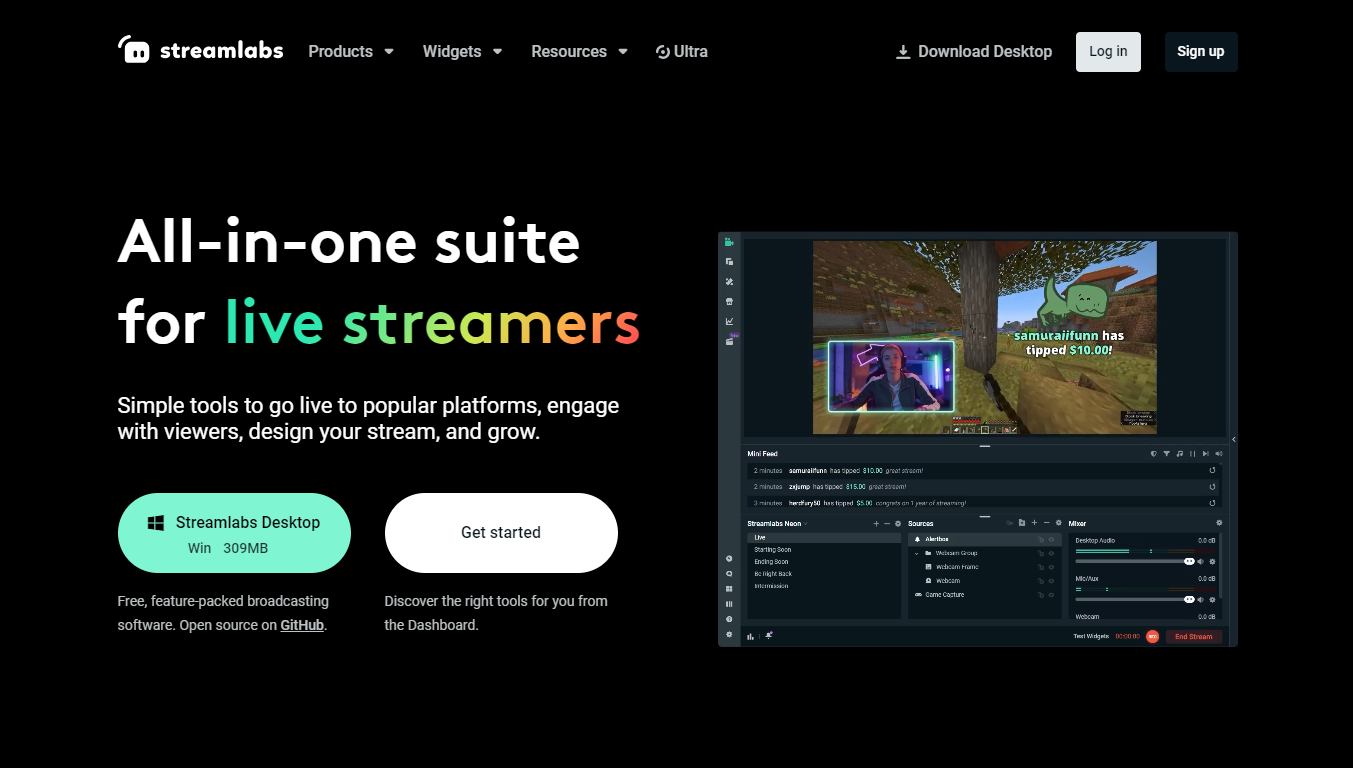Open the analytics chart icon in the app sidebar
1353x768 pixels.
pyautogui.click(x=729, y=321)
